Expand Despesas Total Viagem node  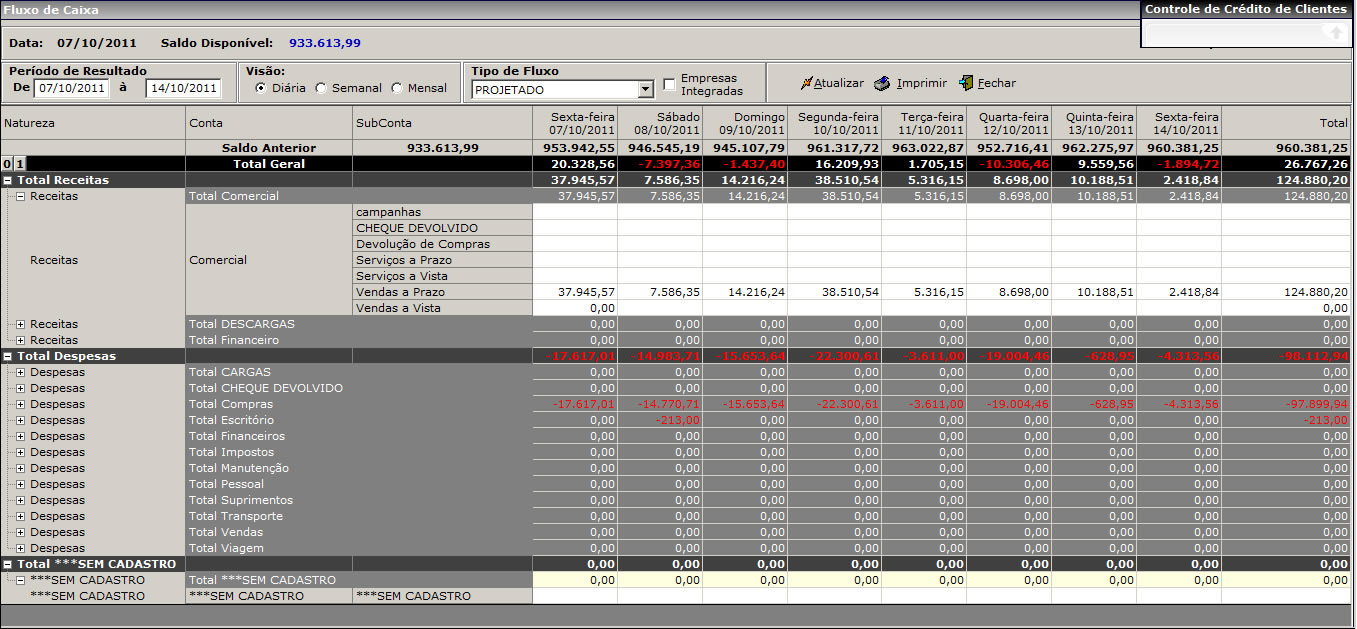click(21, 548)
